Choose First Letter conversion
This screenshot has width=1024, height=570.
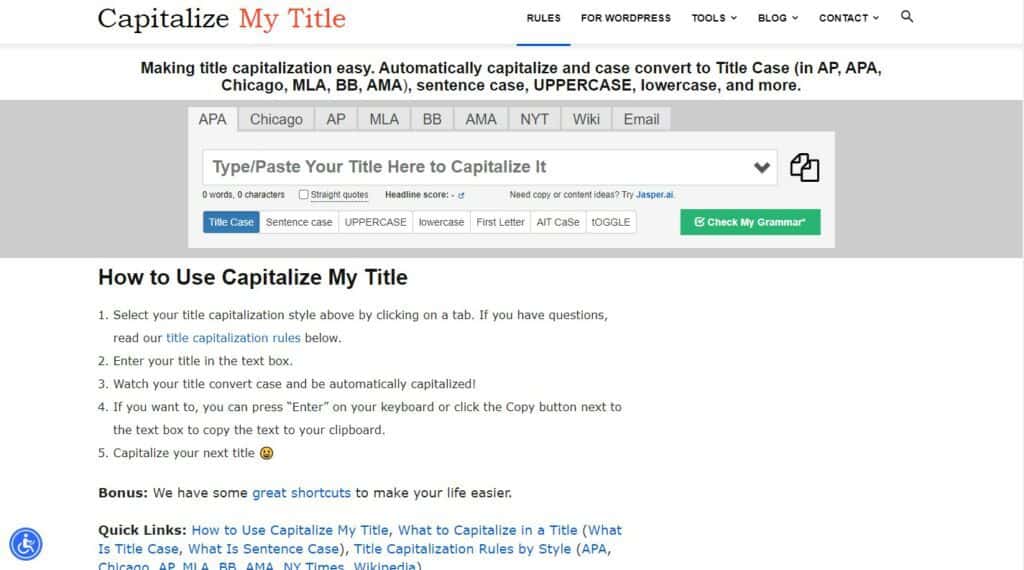point(500,222)
